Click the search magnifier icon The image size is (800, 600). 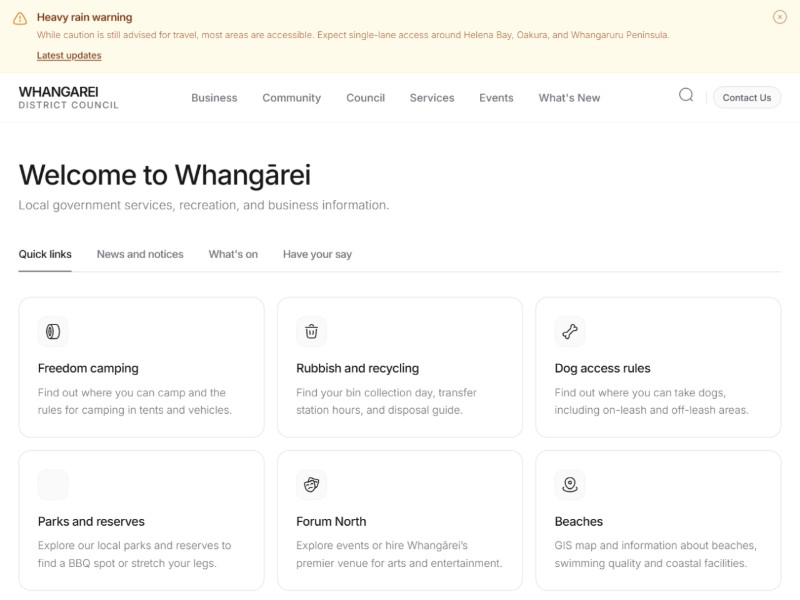point(686,96)
